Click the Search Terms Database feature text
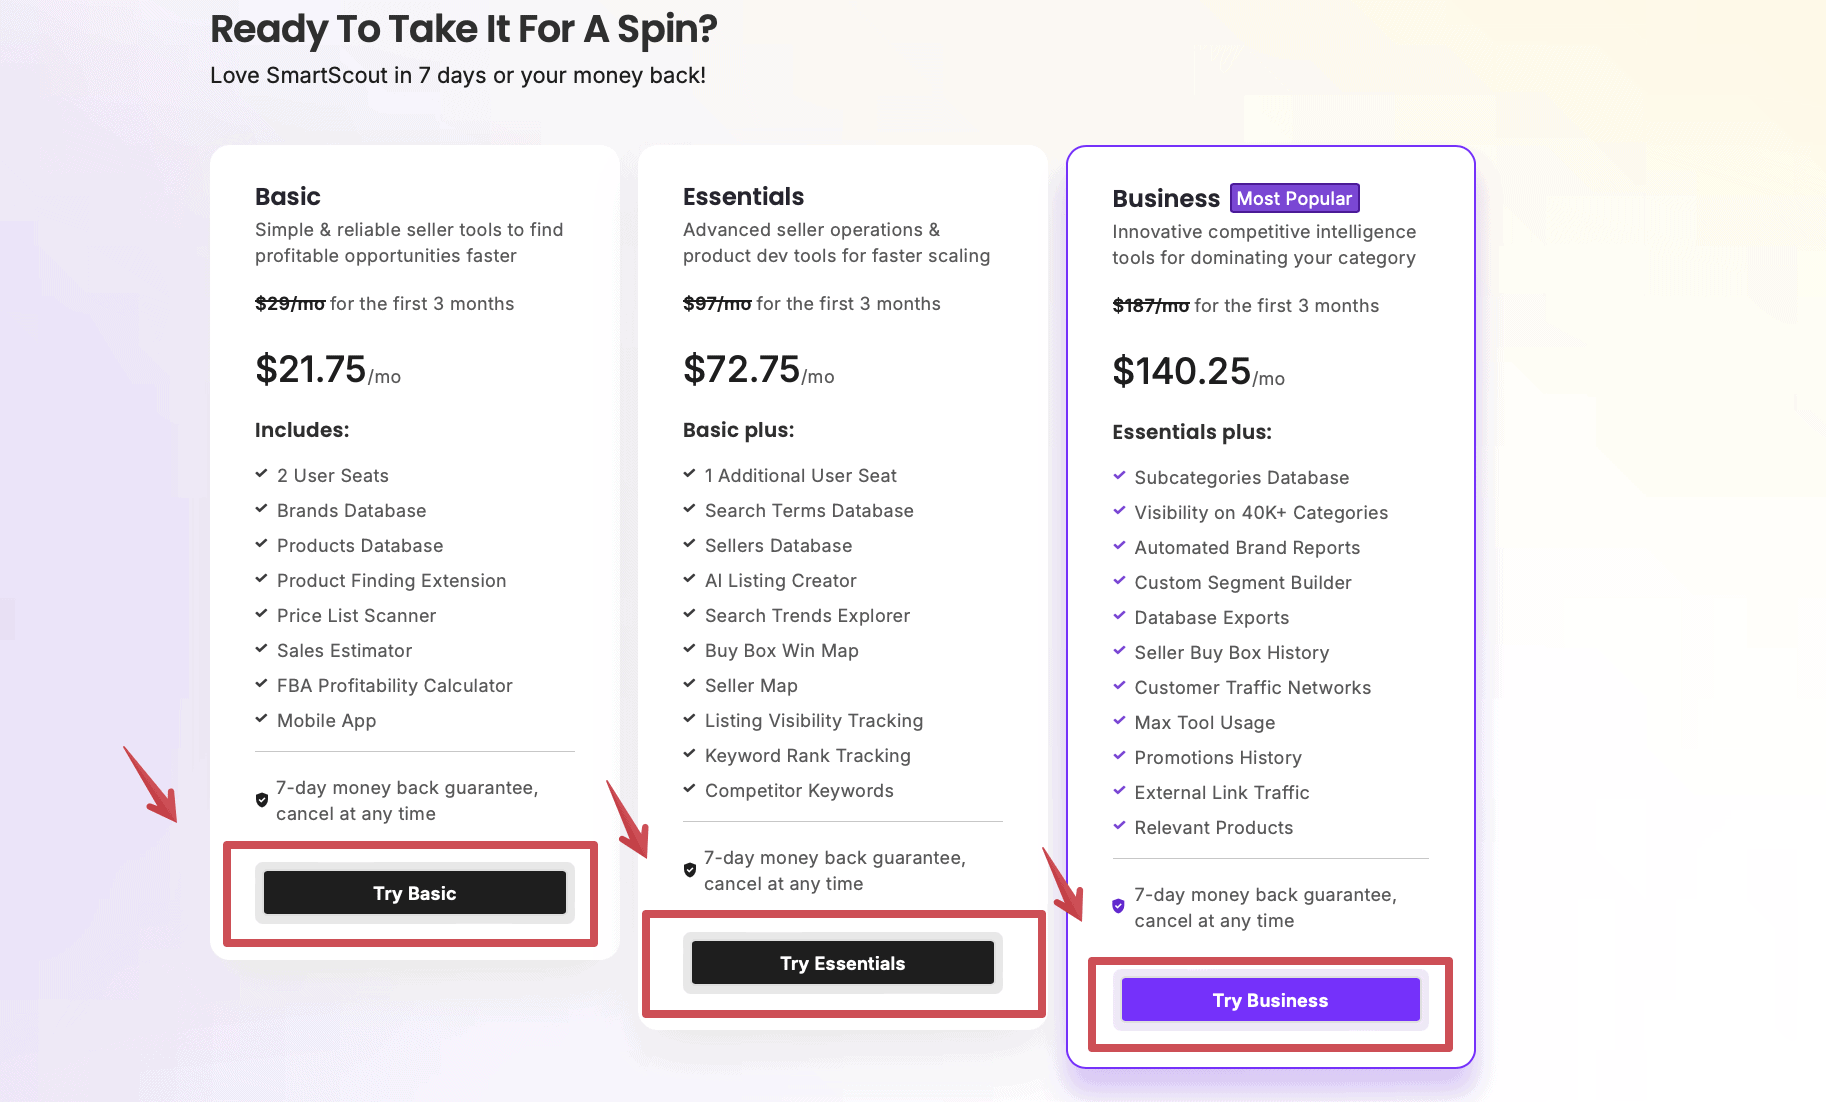This screenshot has width=1826, height=1102. pyautogui.click(x=809, y=511)
